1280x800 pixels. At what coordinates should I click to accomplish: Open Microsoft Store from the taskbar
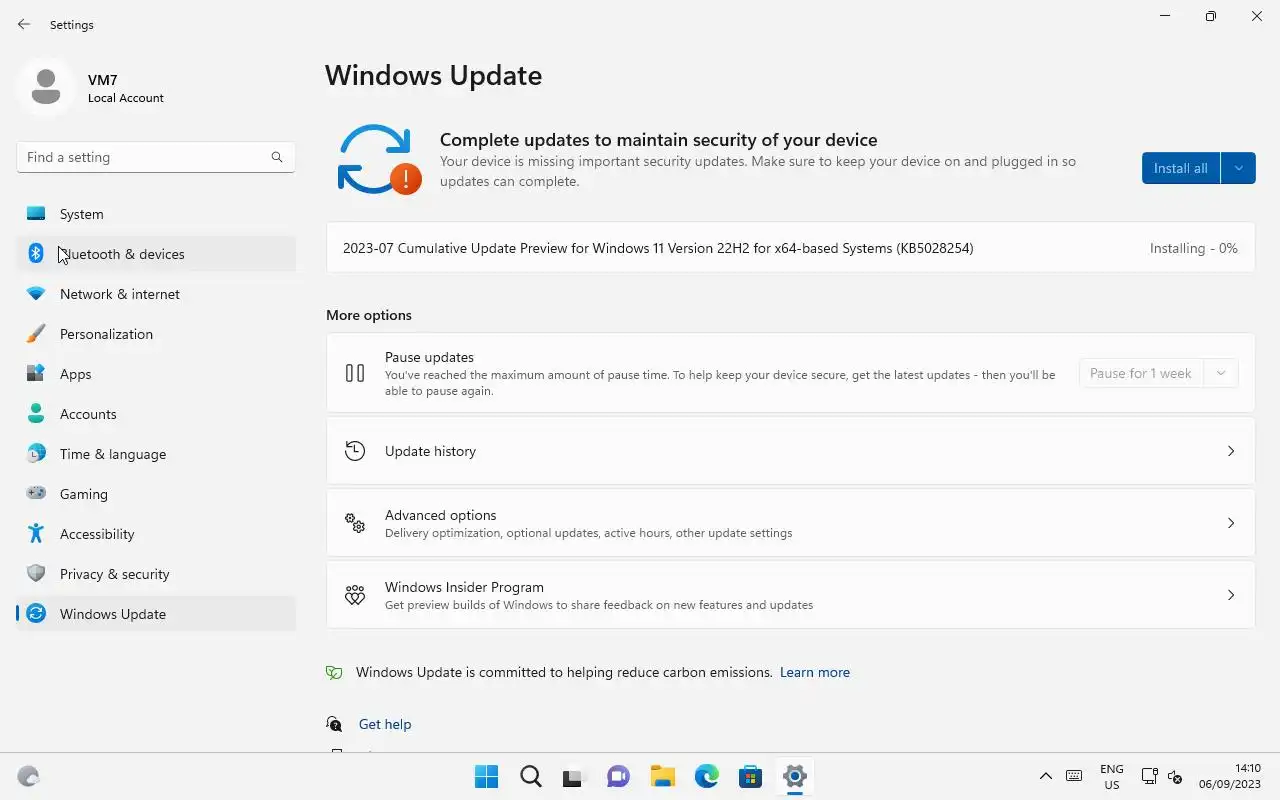point(751,777)
